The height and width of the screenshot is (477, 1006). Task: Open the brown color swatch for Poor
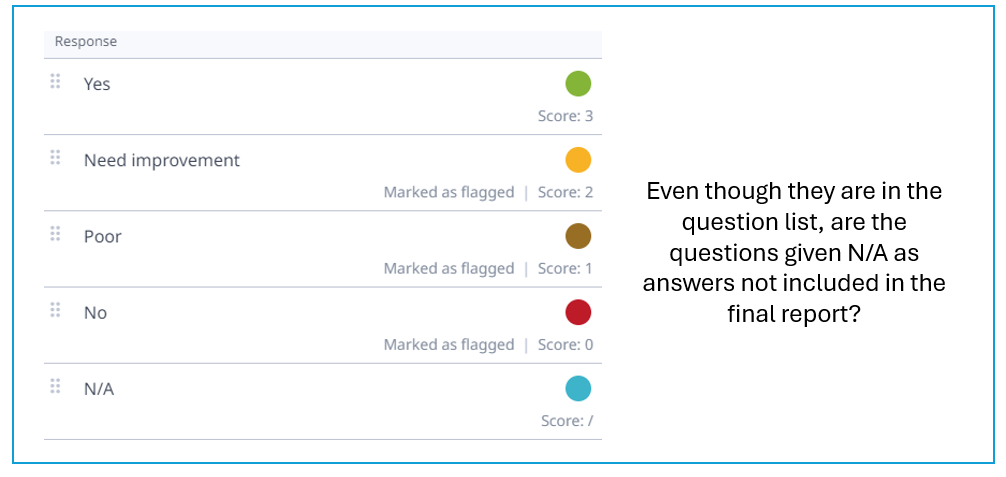coord(578,236)
